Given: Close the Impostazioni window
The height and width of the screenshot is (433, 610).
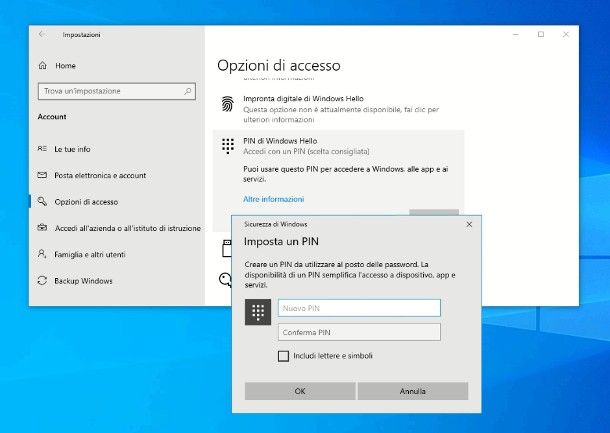Looking at the screenshot, I should coord(566,35).
